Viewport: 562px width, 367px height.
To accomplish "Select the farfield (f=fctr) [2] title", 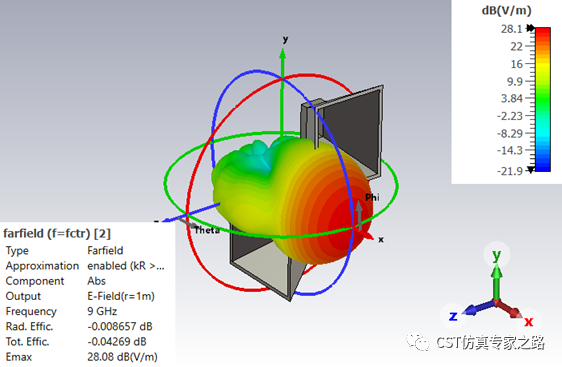I will tap(57, 234).
